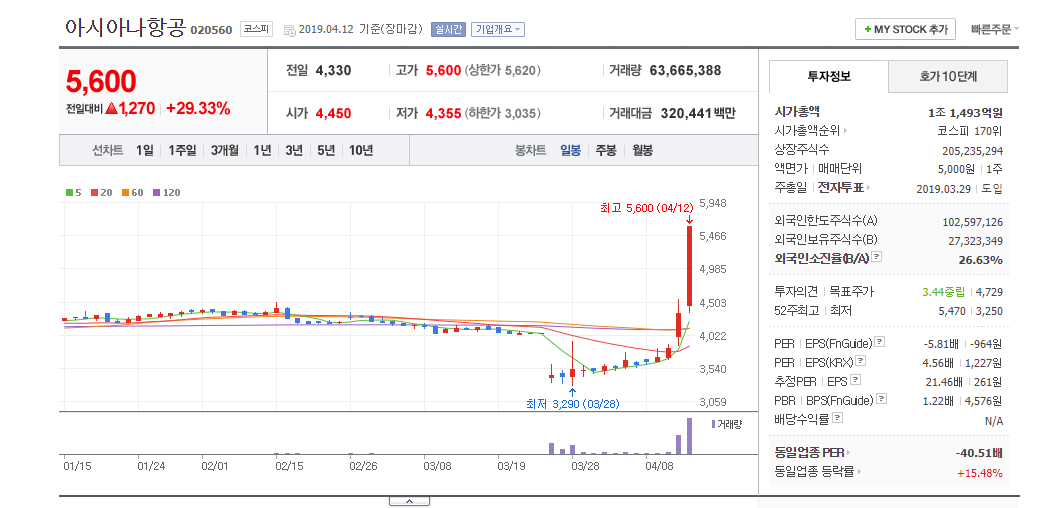Select the 1일 line chart range
Screen dimensions: 1039x508
coord(144,150)
